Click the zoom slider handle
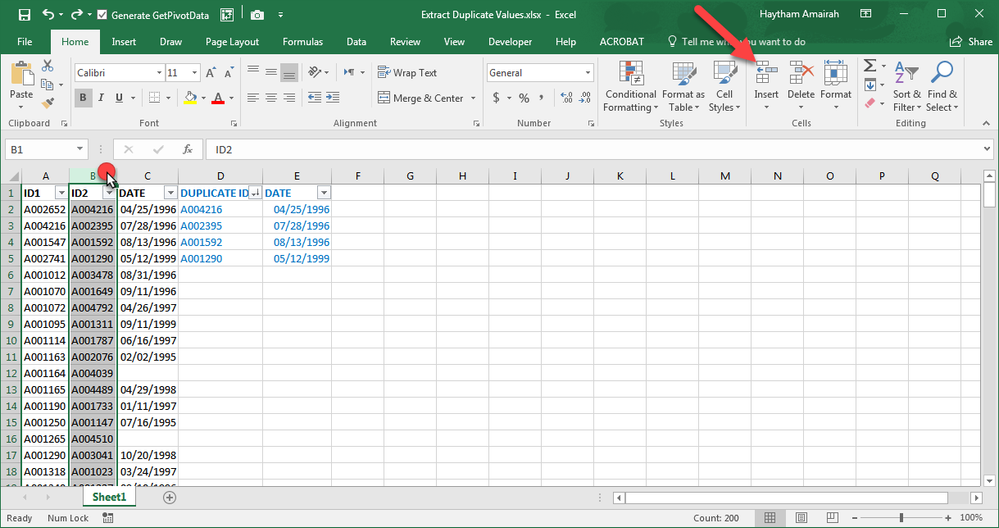This screenshot has width=999, height=528. pos(901,517)
